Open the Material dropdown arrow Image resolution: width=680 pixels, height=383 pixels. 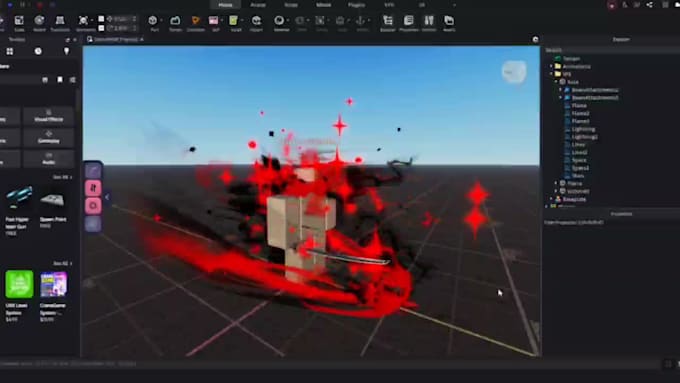(288, 20)
